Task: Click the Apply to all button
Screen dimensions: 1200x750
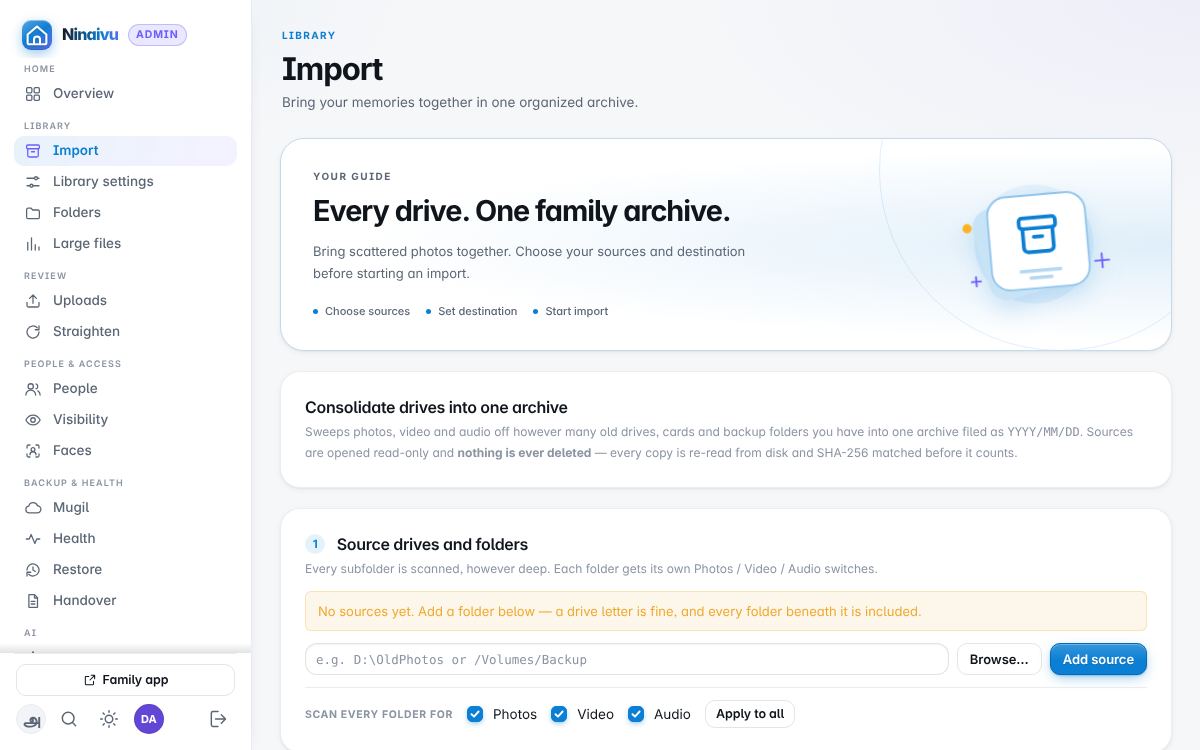Action: point(750,714)
